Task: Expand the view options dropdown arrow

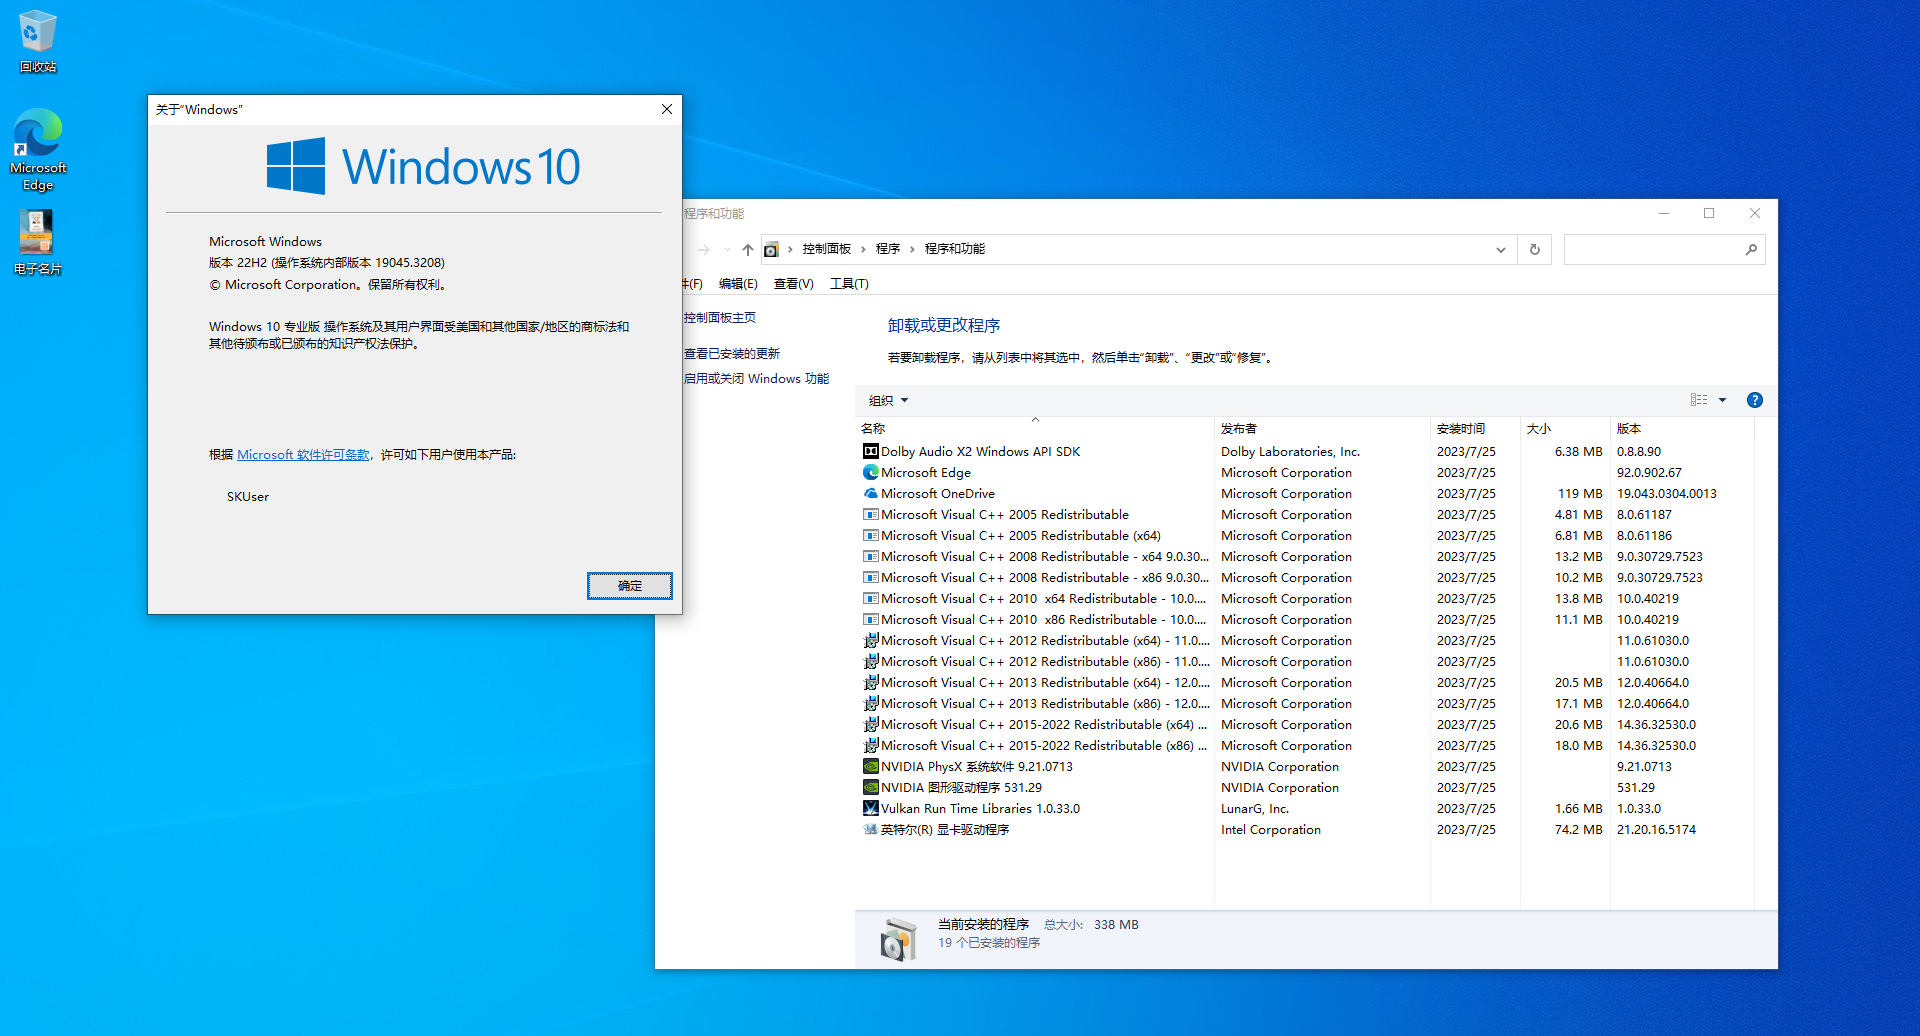Action: point(1722,400)
